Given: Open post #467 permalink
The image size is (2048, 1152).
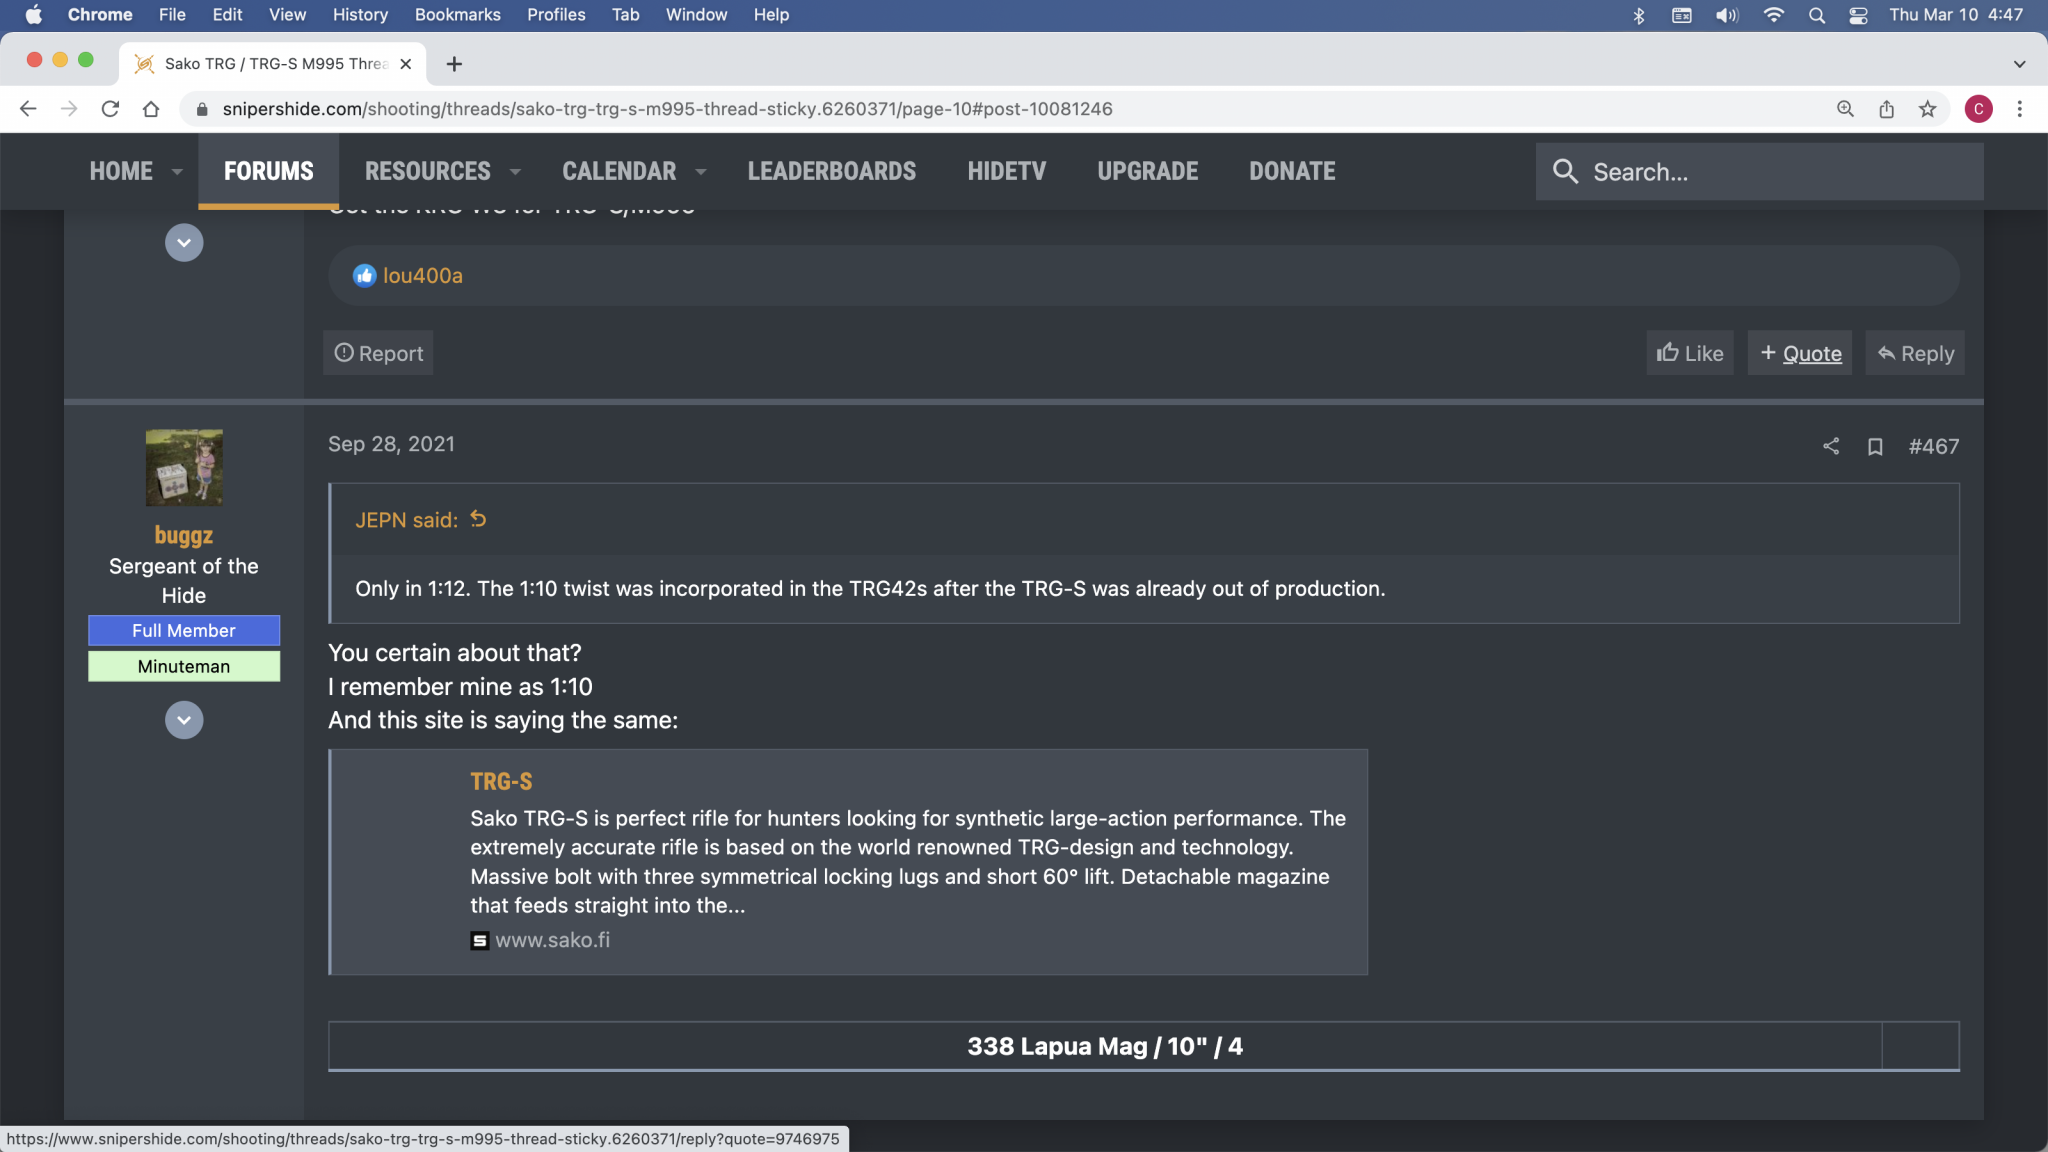Looking at the screenshot, I should [x=1933, y=446].
